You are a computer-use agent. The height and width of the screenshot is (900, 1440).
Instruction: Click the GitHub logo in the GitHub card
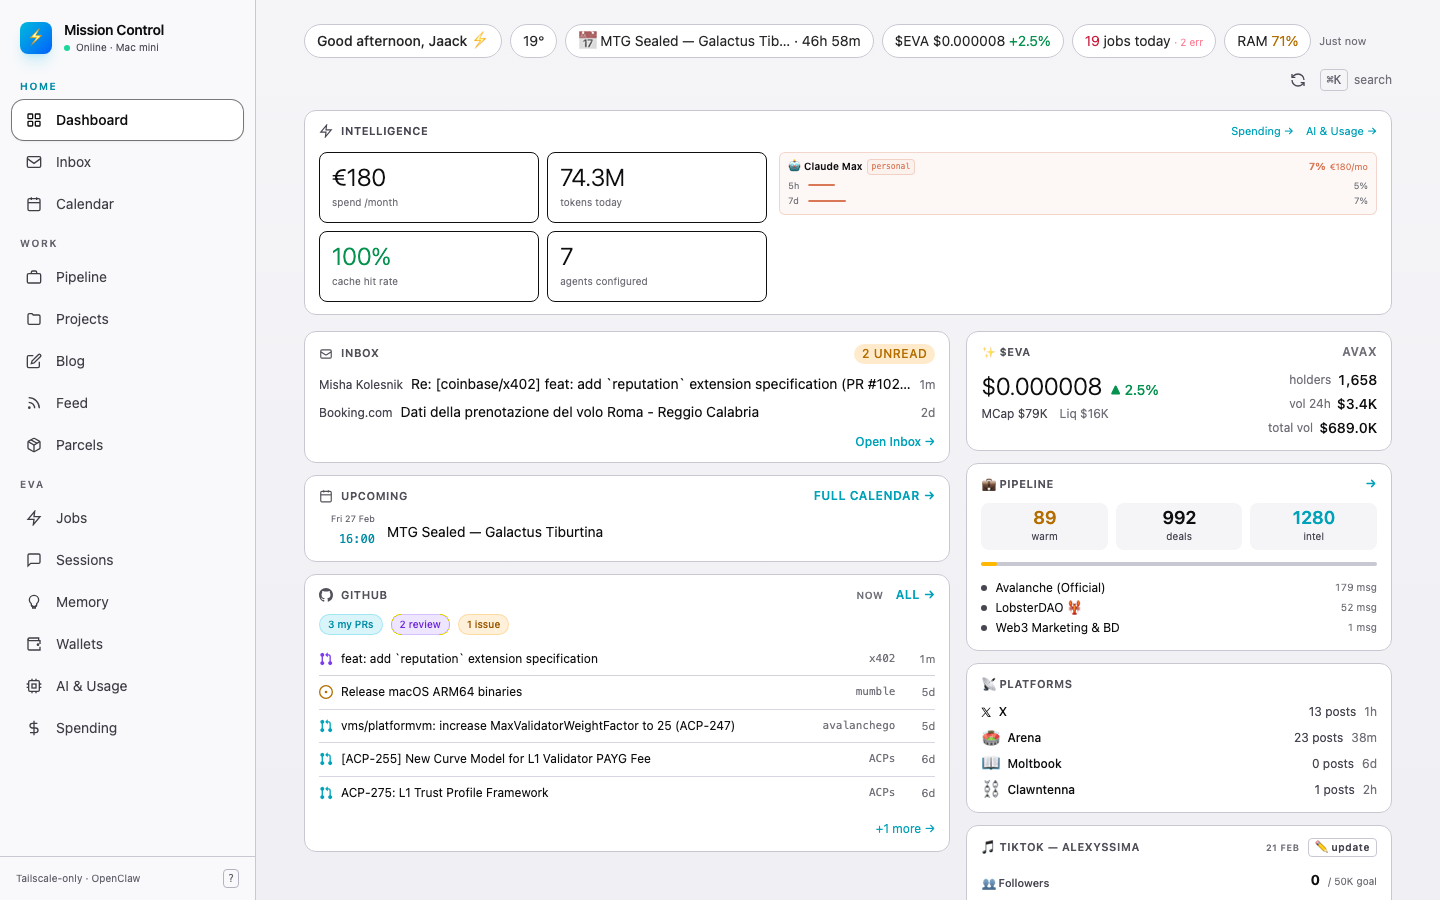click(x=326, y=595)
